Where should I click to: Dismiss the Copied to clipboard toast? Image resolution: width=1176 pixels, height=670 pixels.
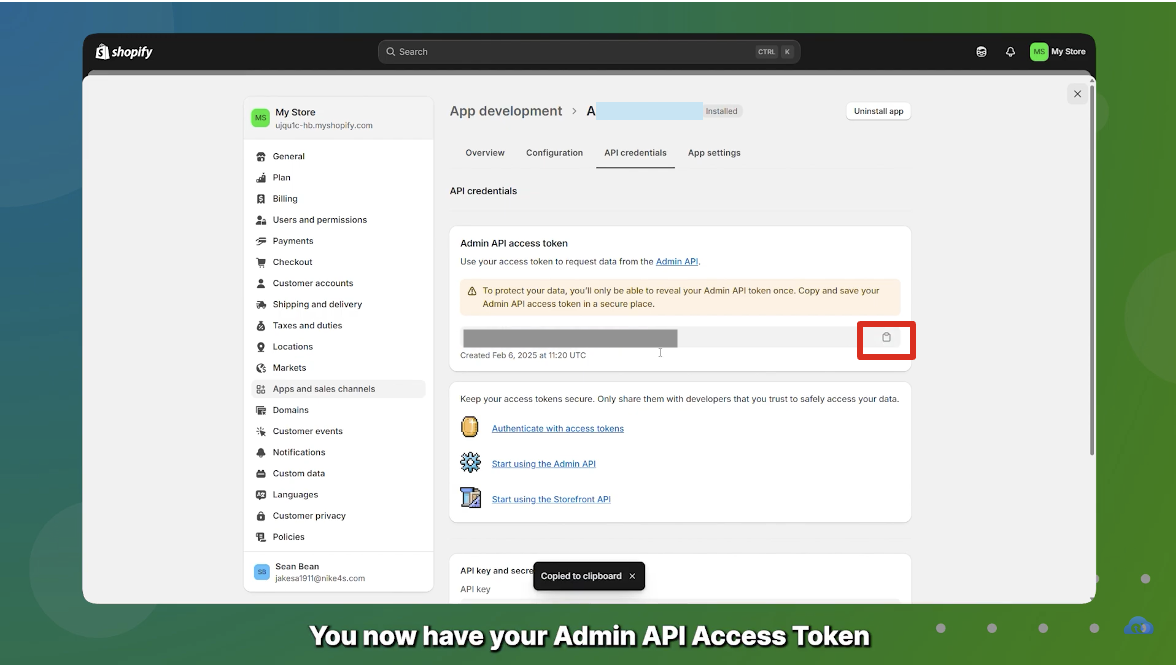[632, 576]
